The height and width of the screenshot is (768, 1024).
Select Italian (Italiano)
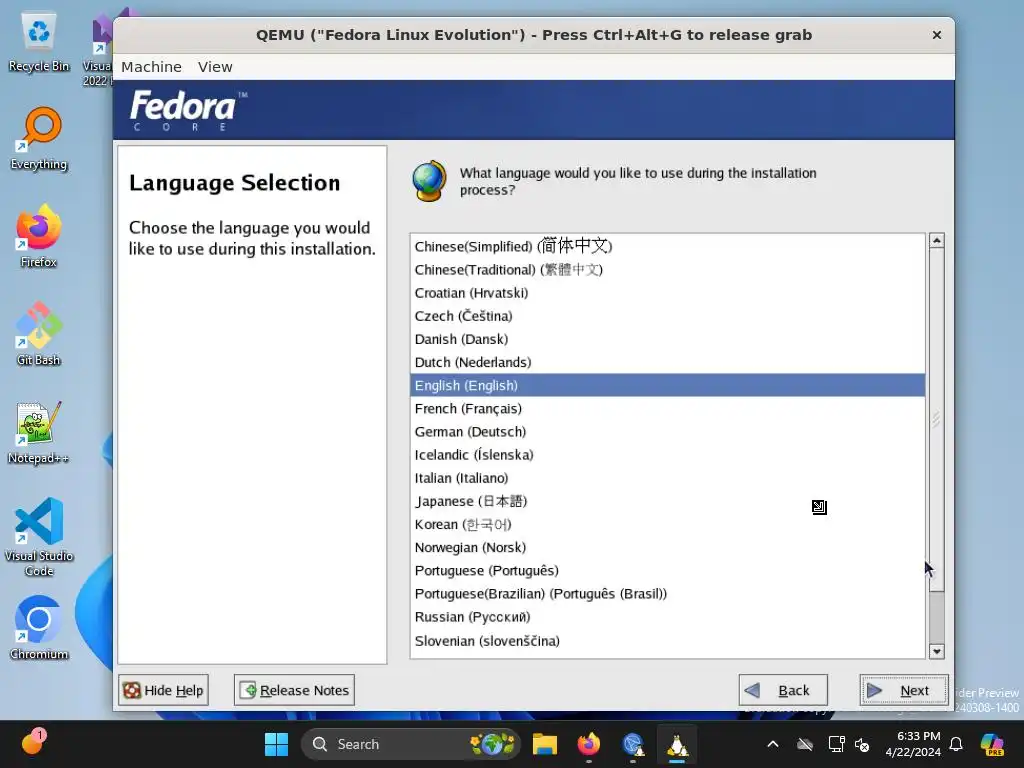[667, 478]
